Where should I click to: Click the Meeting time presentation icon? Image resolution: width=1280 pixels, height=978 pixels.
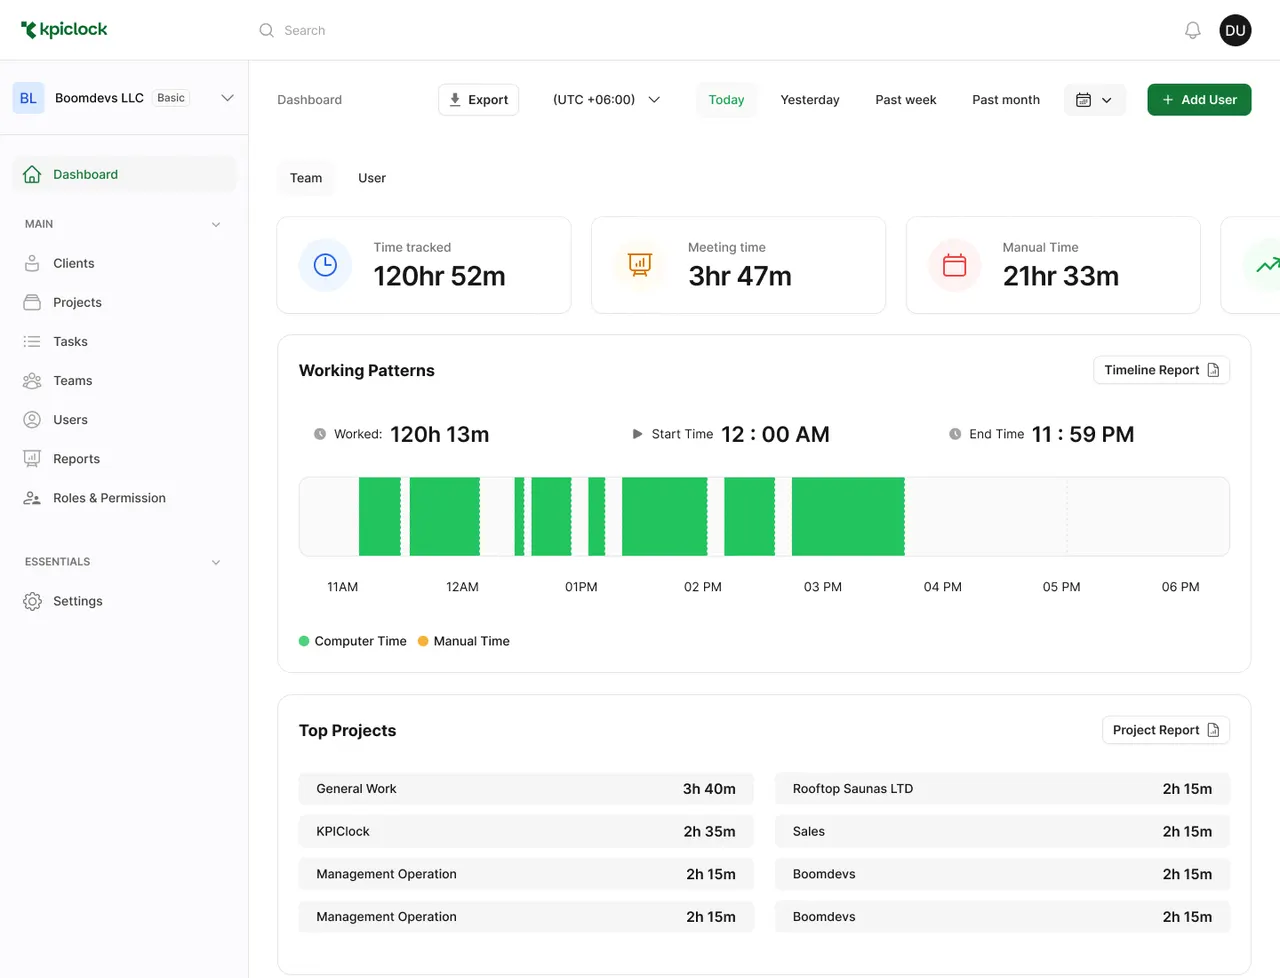tap(640, 265)
